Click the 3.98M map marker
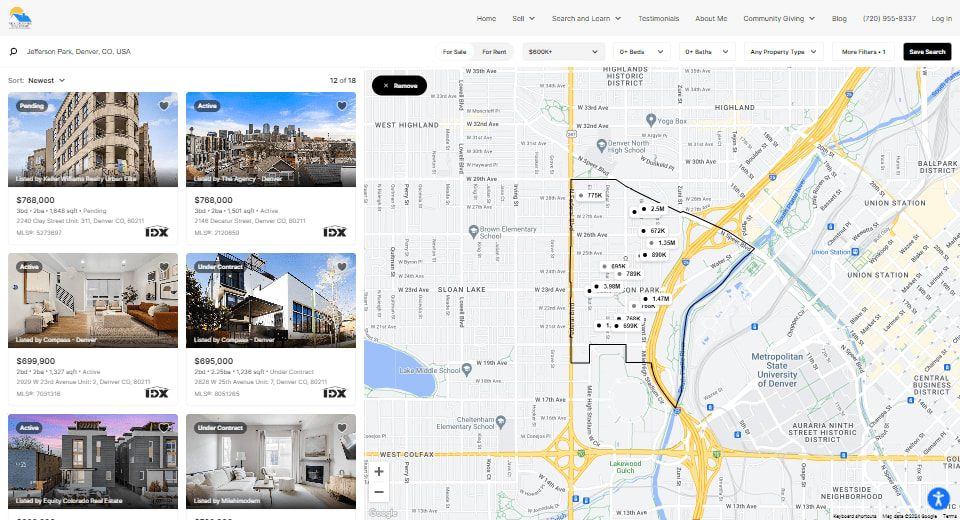This screenshot has width=960, height=520. (607, 286)
